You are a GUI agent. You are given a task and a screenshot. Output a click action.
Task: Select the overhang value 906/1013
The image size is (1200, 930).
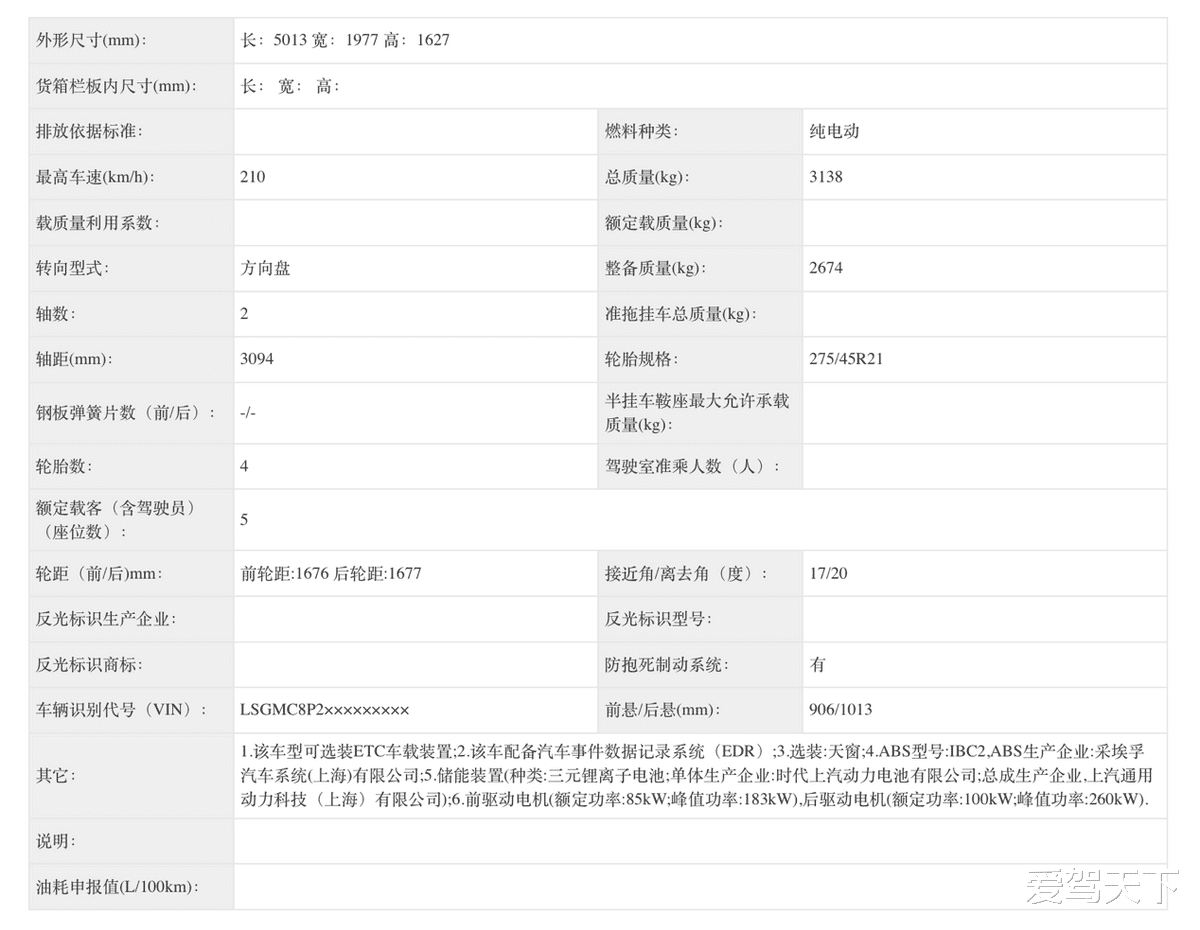point(841,710)
